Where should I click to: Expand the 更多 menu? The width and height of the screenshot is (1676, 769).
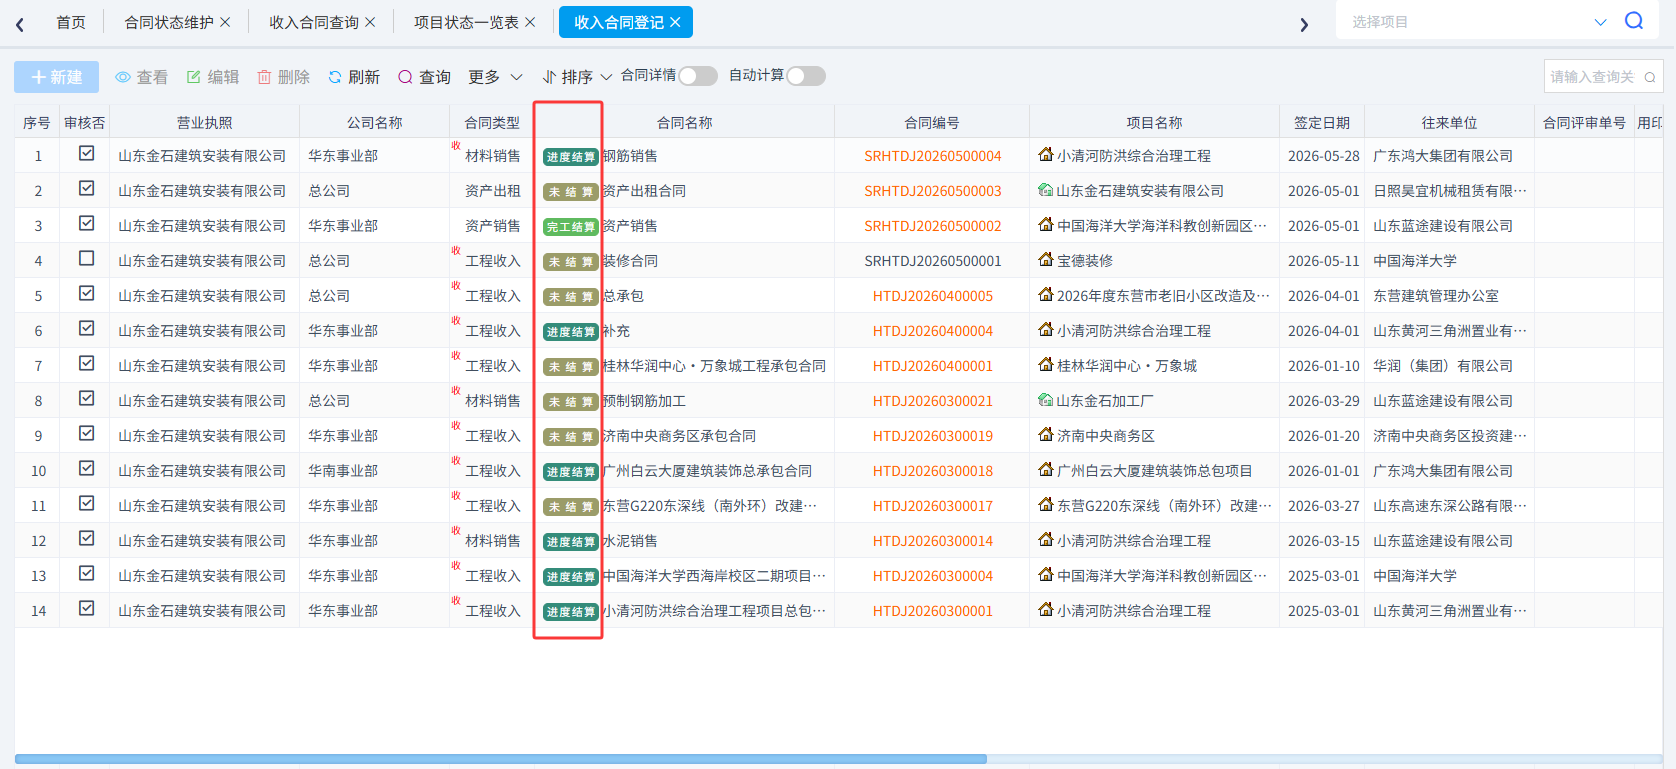496,77
